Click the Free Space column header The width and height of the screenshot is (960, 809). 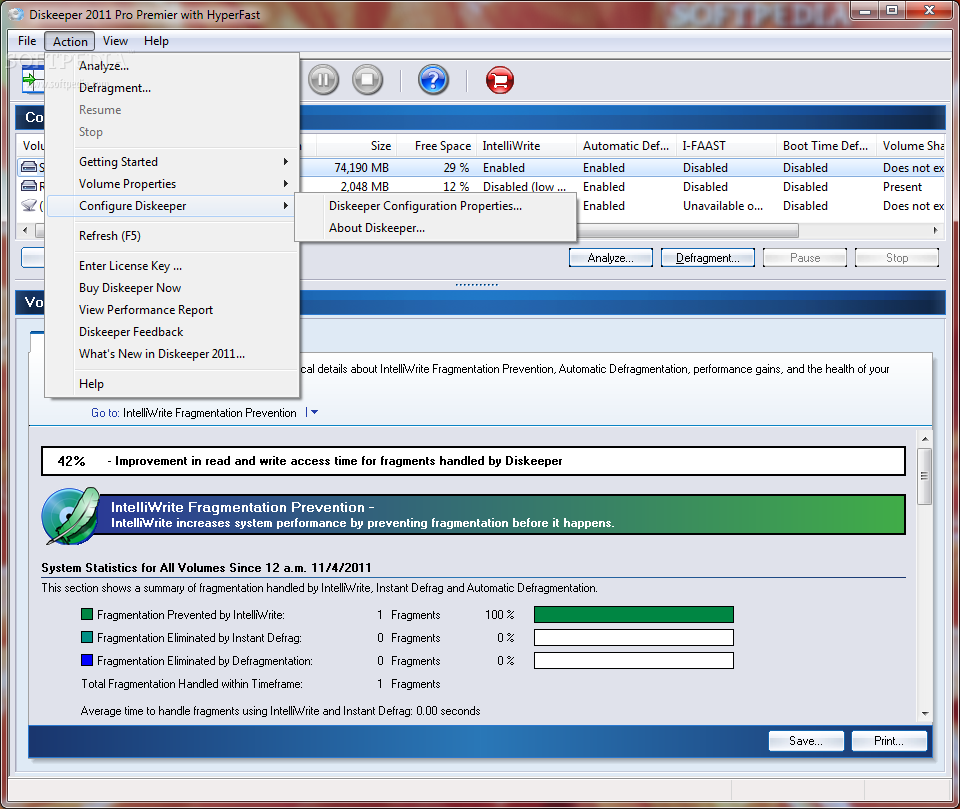pyautogui.click(x=437, y=146)
